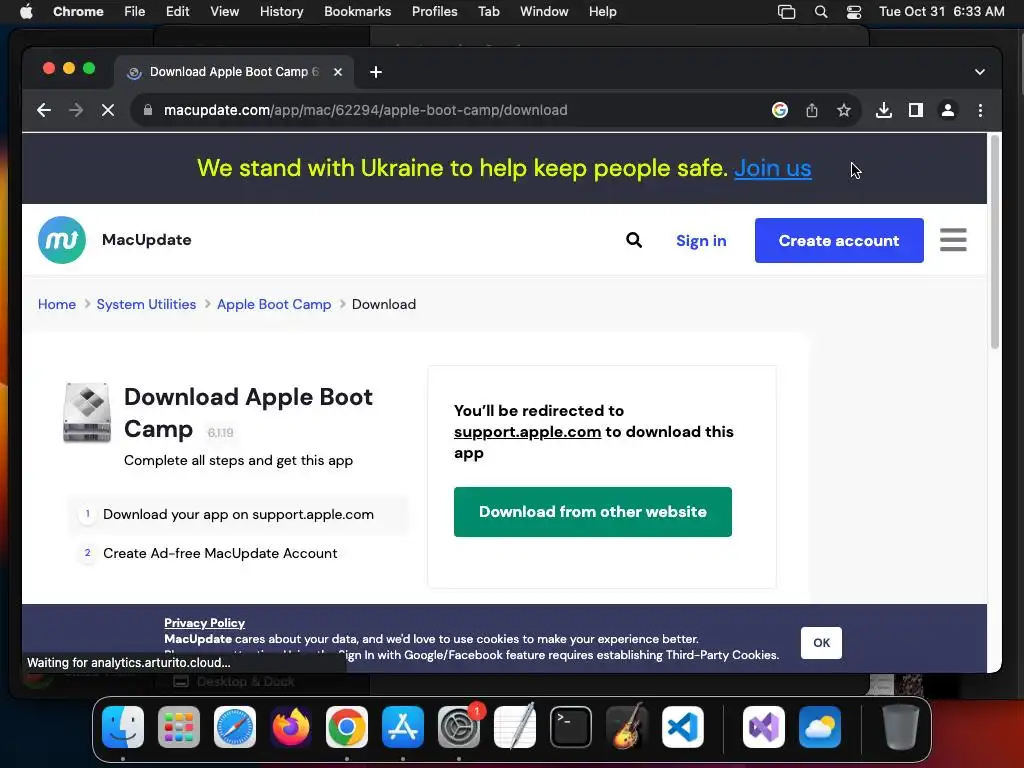Open Chrome downloads tray icon

point(884,110)
